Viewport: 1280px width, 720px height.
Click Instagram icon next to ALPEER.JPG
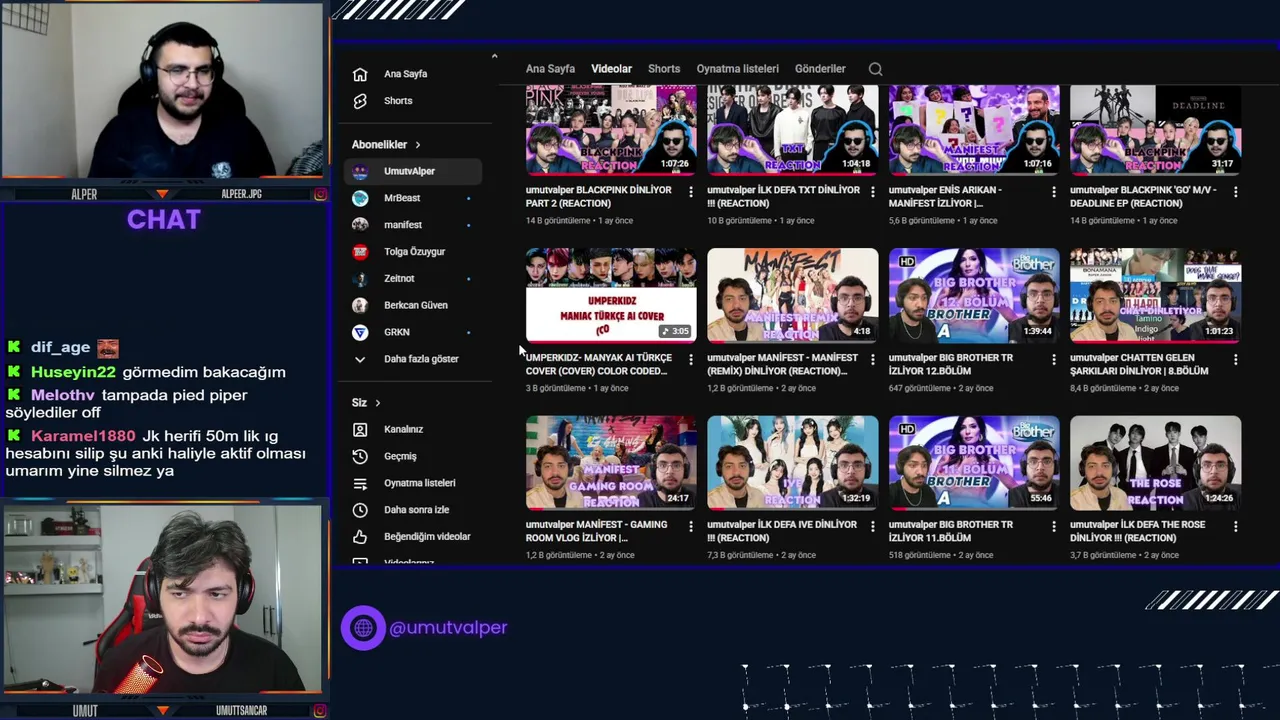coord(320,194)
